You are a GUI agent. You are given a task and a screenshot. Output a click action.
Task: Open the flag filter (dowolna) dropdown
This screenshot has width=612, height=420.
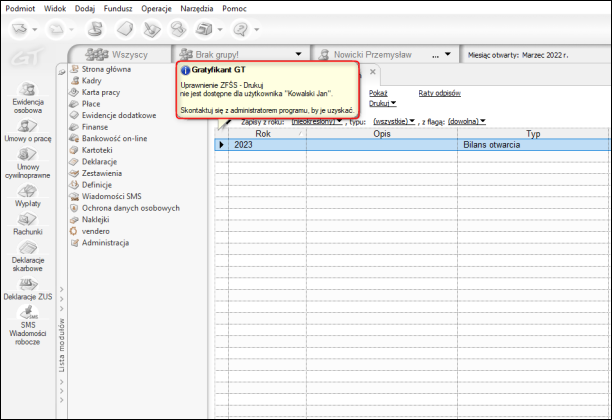tap(466, 121)
